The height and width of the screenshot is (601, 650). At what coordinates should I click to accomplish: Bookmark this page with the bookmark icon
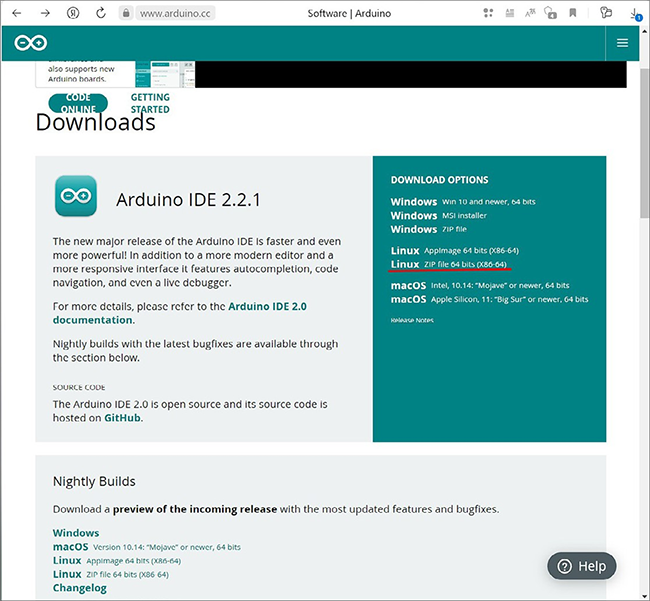(x=573, y=13)
